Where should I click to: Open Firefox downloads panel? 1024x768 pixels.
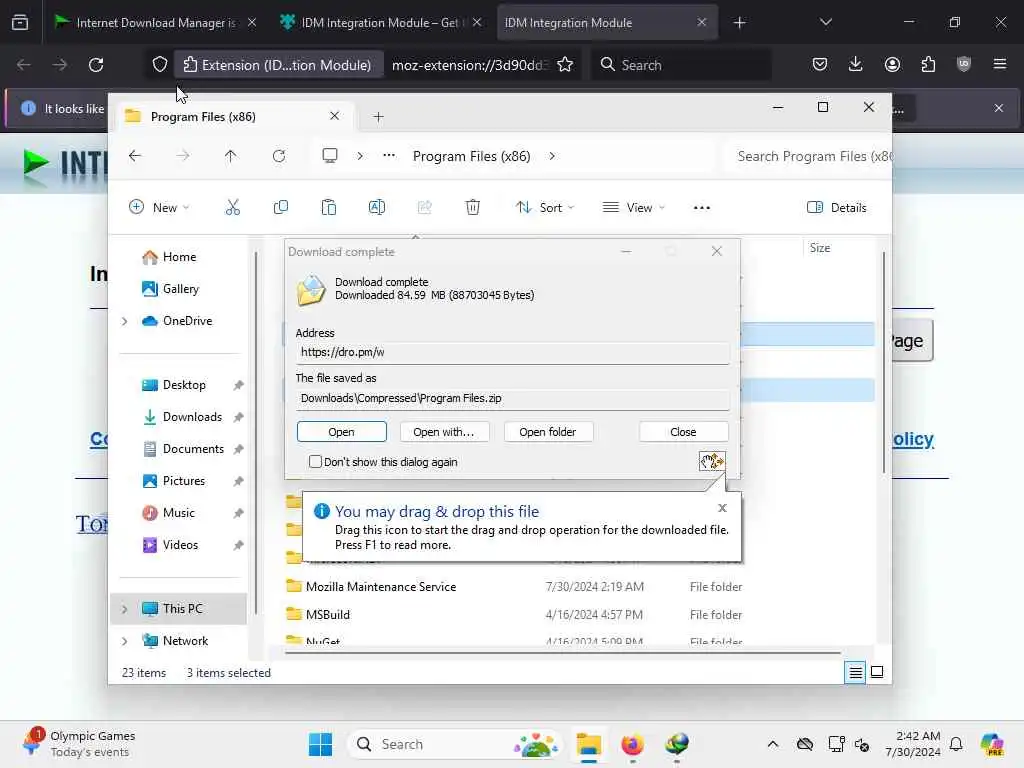(856, 64)
